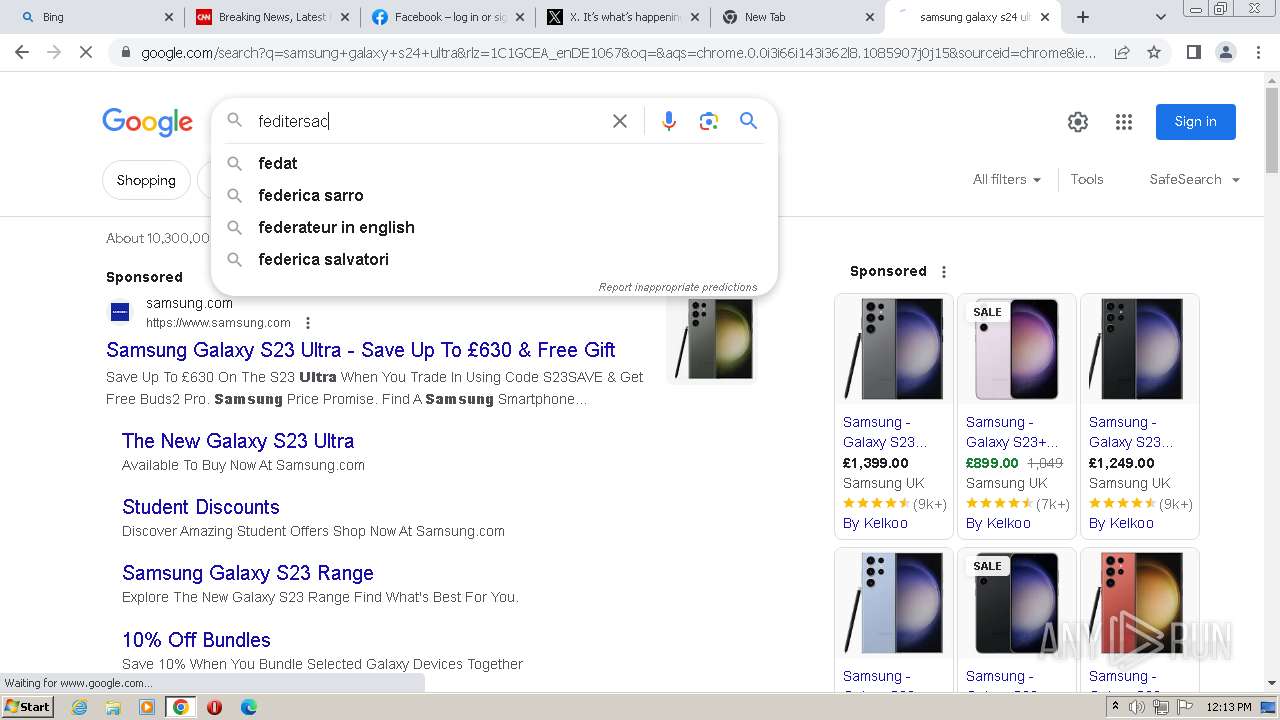Image resolution: width=1280 pixels, height=720 pixels.
Task: Switch to the Breaking News CNN tab
Action: click(273, 17)
